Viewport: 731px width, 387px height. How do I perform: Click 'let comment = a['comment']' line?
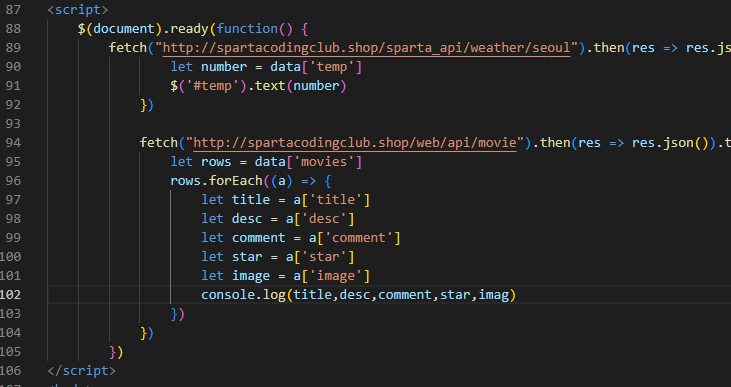(301, 238)
